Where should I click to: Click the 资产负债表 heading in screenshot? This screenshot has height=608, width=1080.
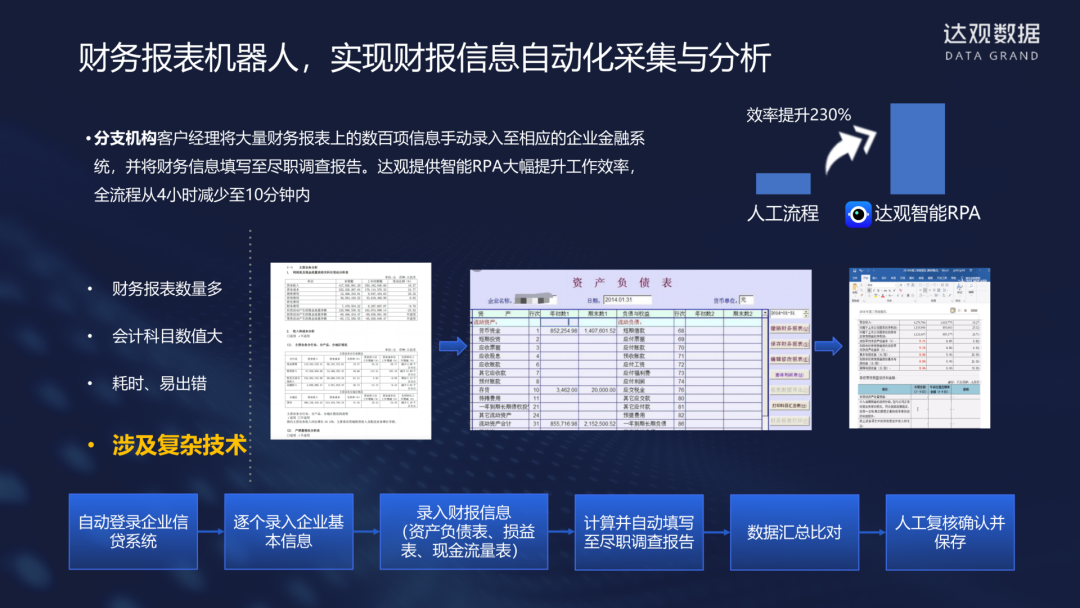(x=622, y=282)
